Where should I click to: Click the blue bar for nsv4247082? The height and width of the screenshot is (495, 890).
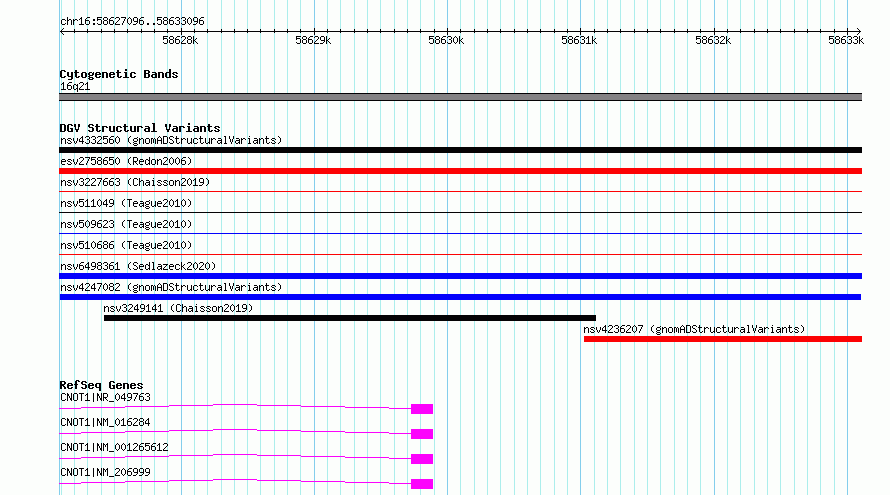(460, 297)
